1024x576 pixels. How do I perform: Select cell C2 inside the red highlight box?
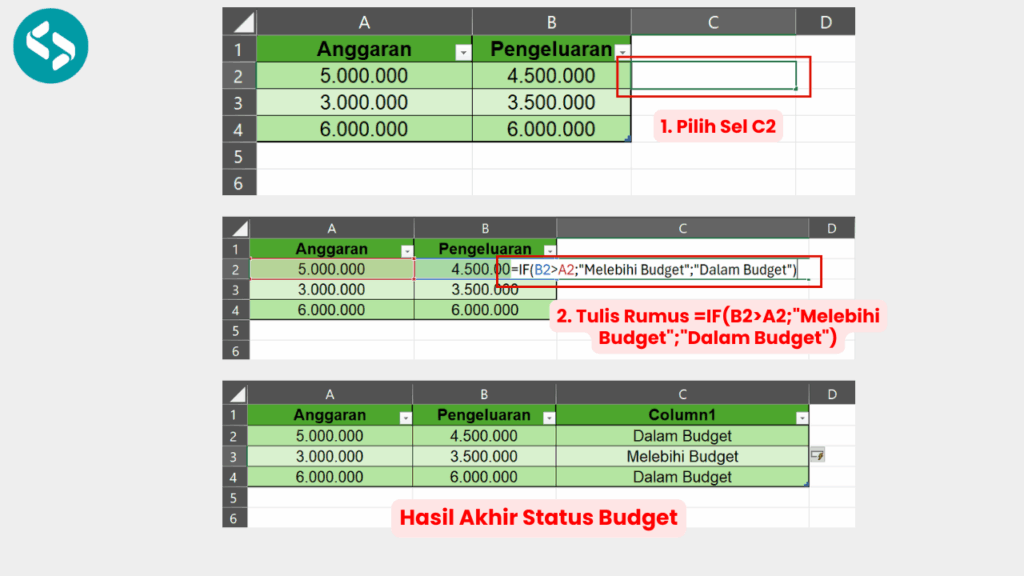click(712, 76)
